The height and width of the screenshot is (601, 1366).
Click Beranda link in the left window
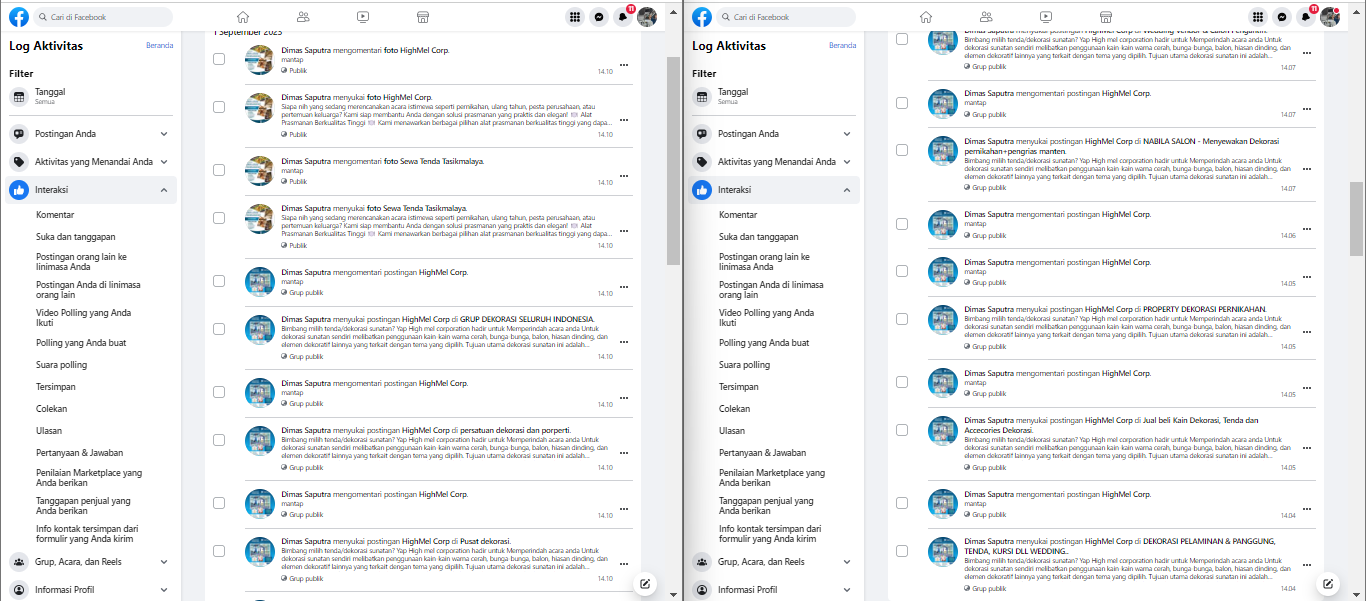click(x=159, y=45)
